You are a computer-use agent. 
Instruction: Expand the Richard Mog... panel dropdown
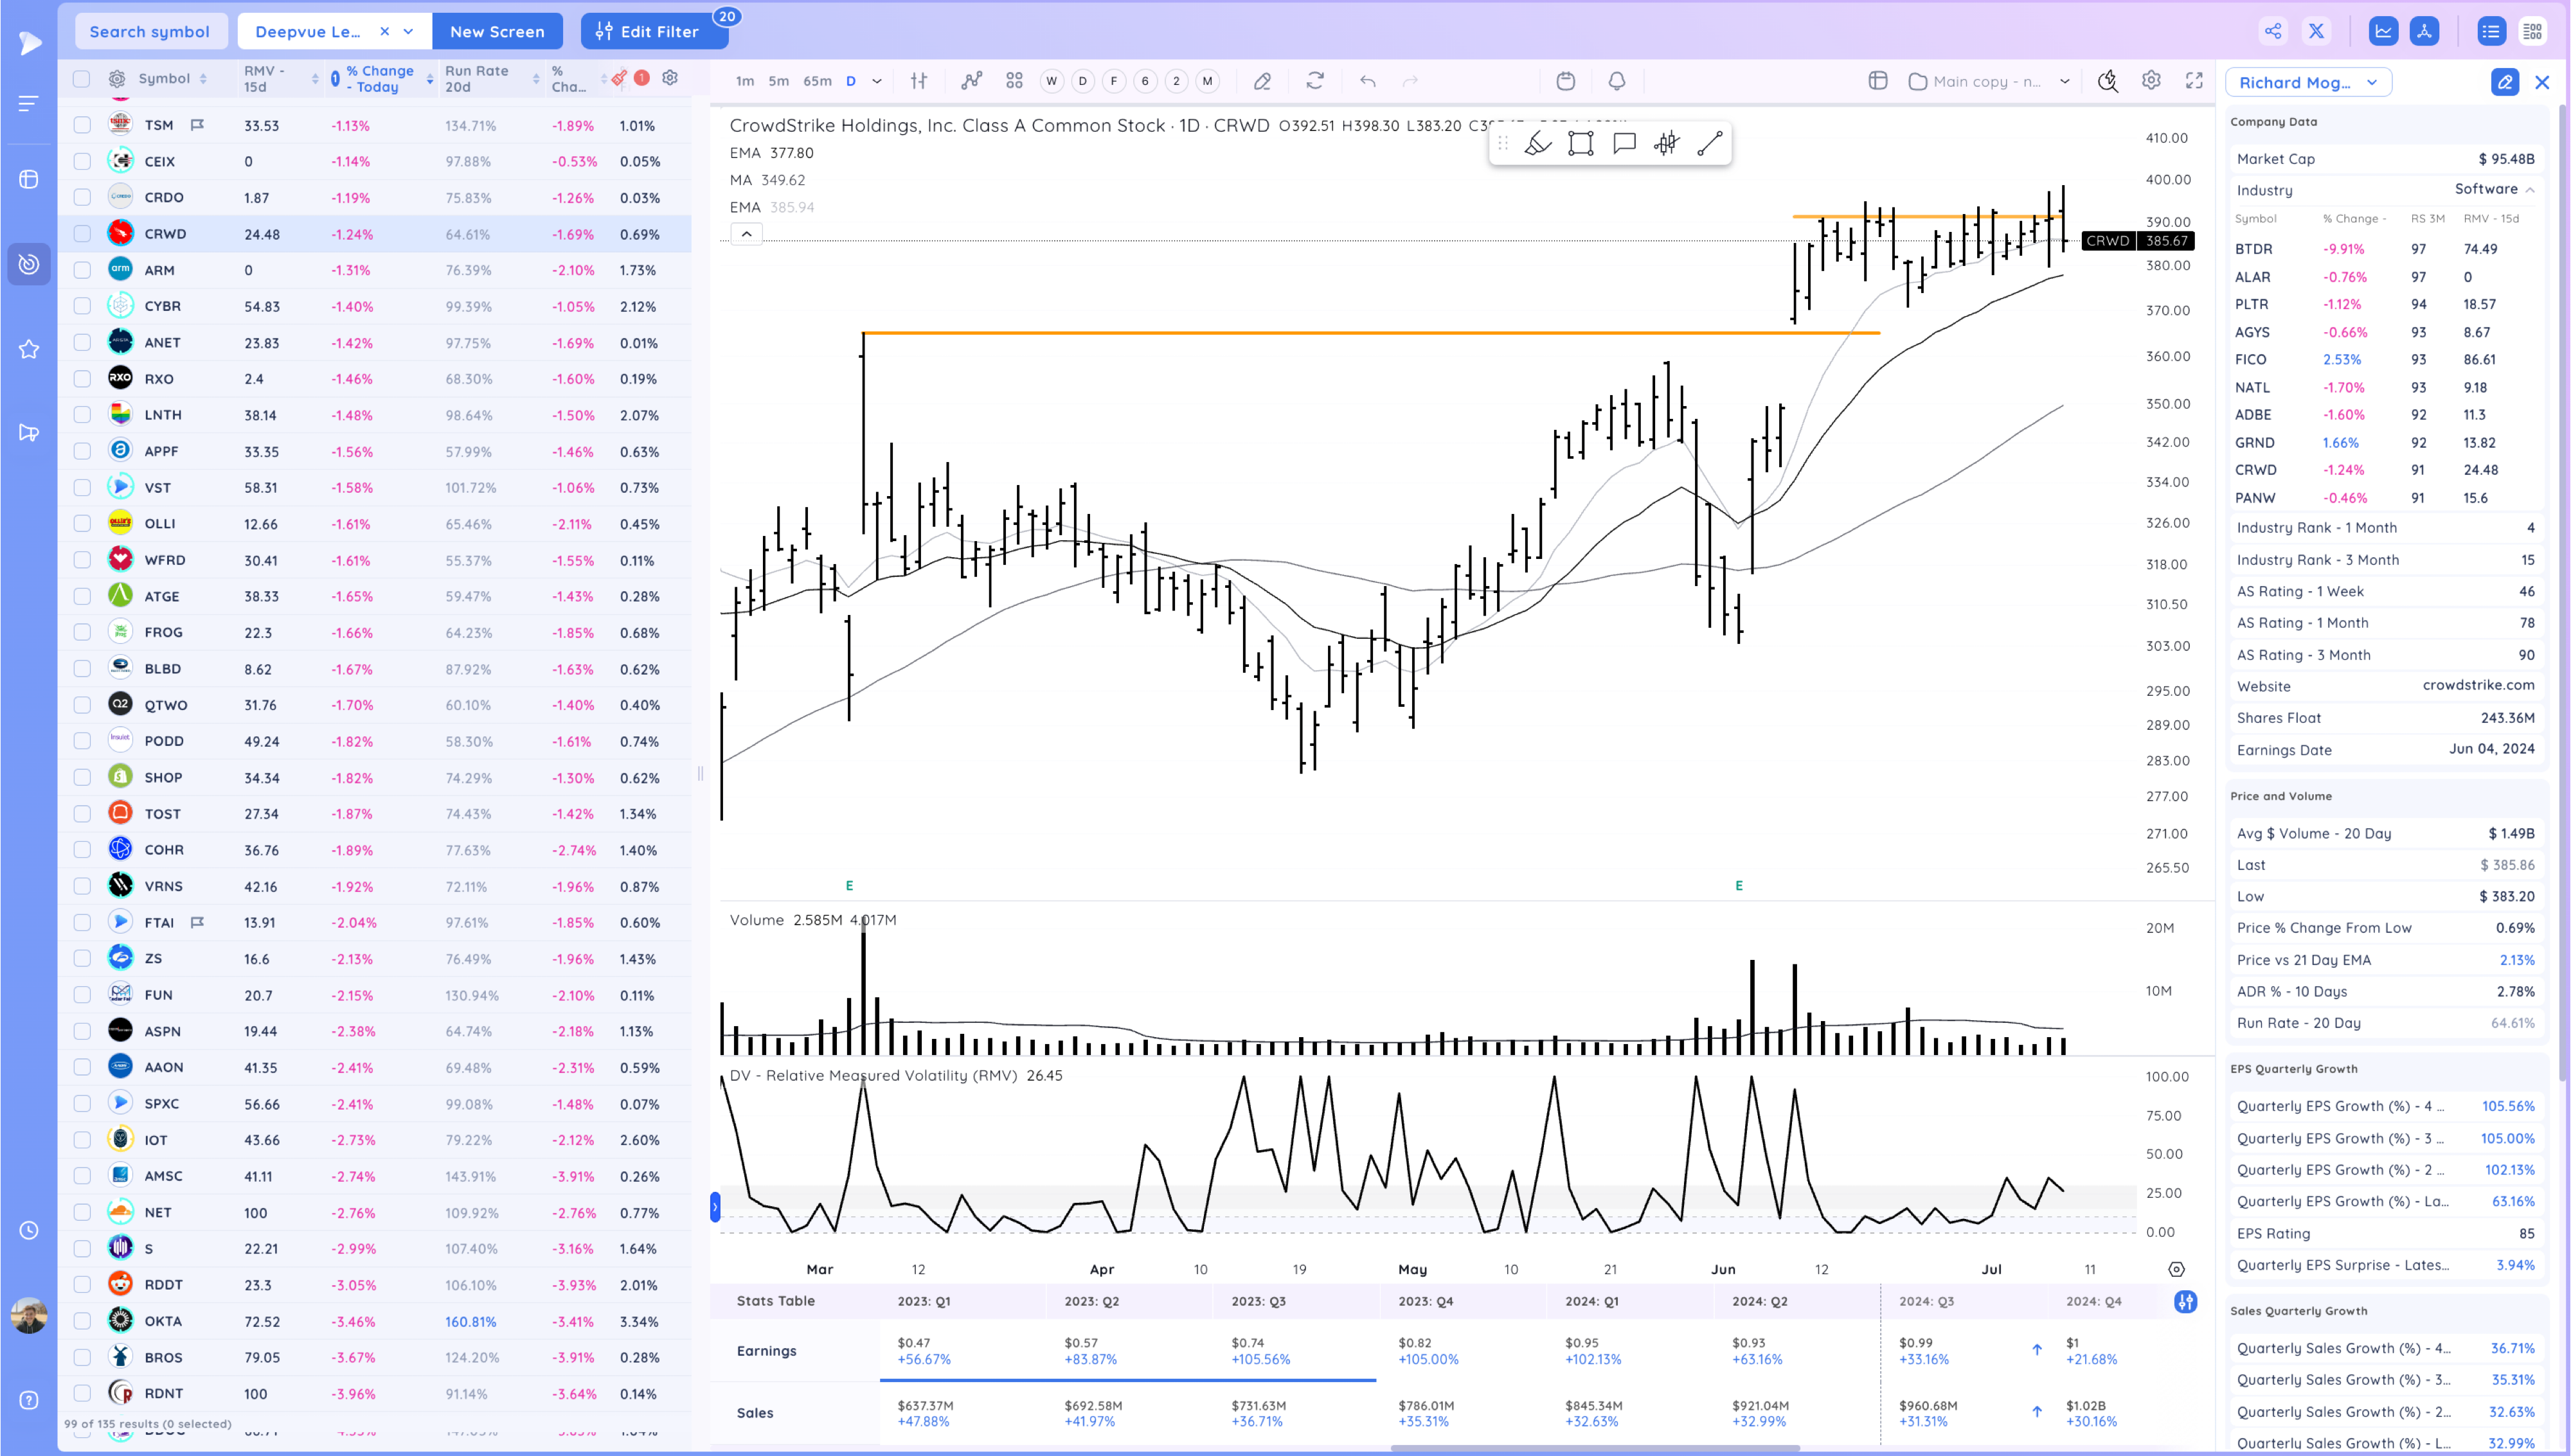click(2371, 83)
